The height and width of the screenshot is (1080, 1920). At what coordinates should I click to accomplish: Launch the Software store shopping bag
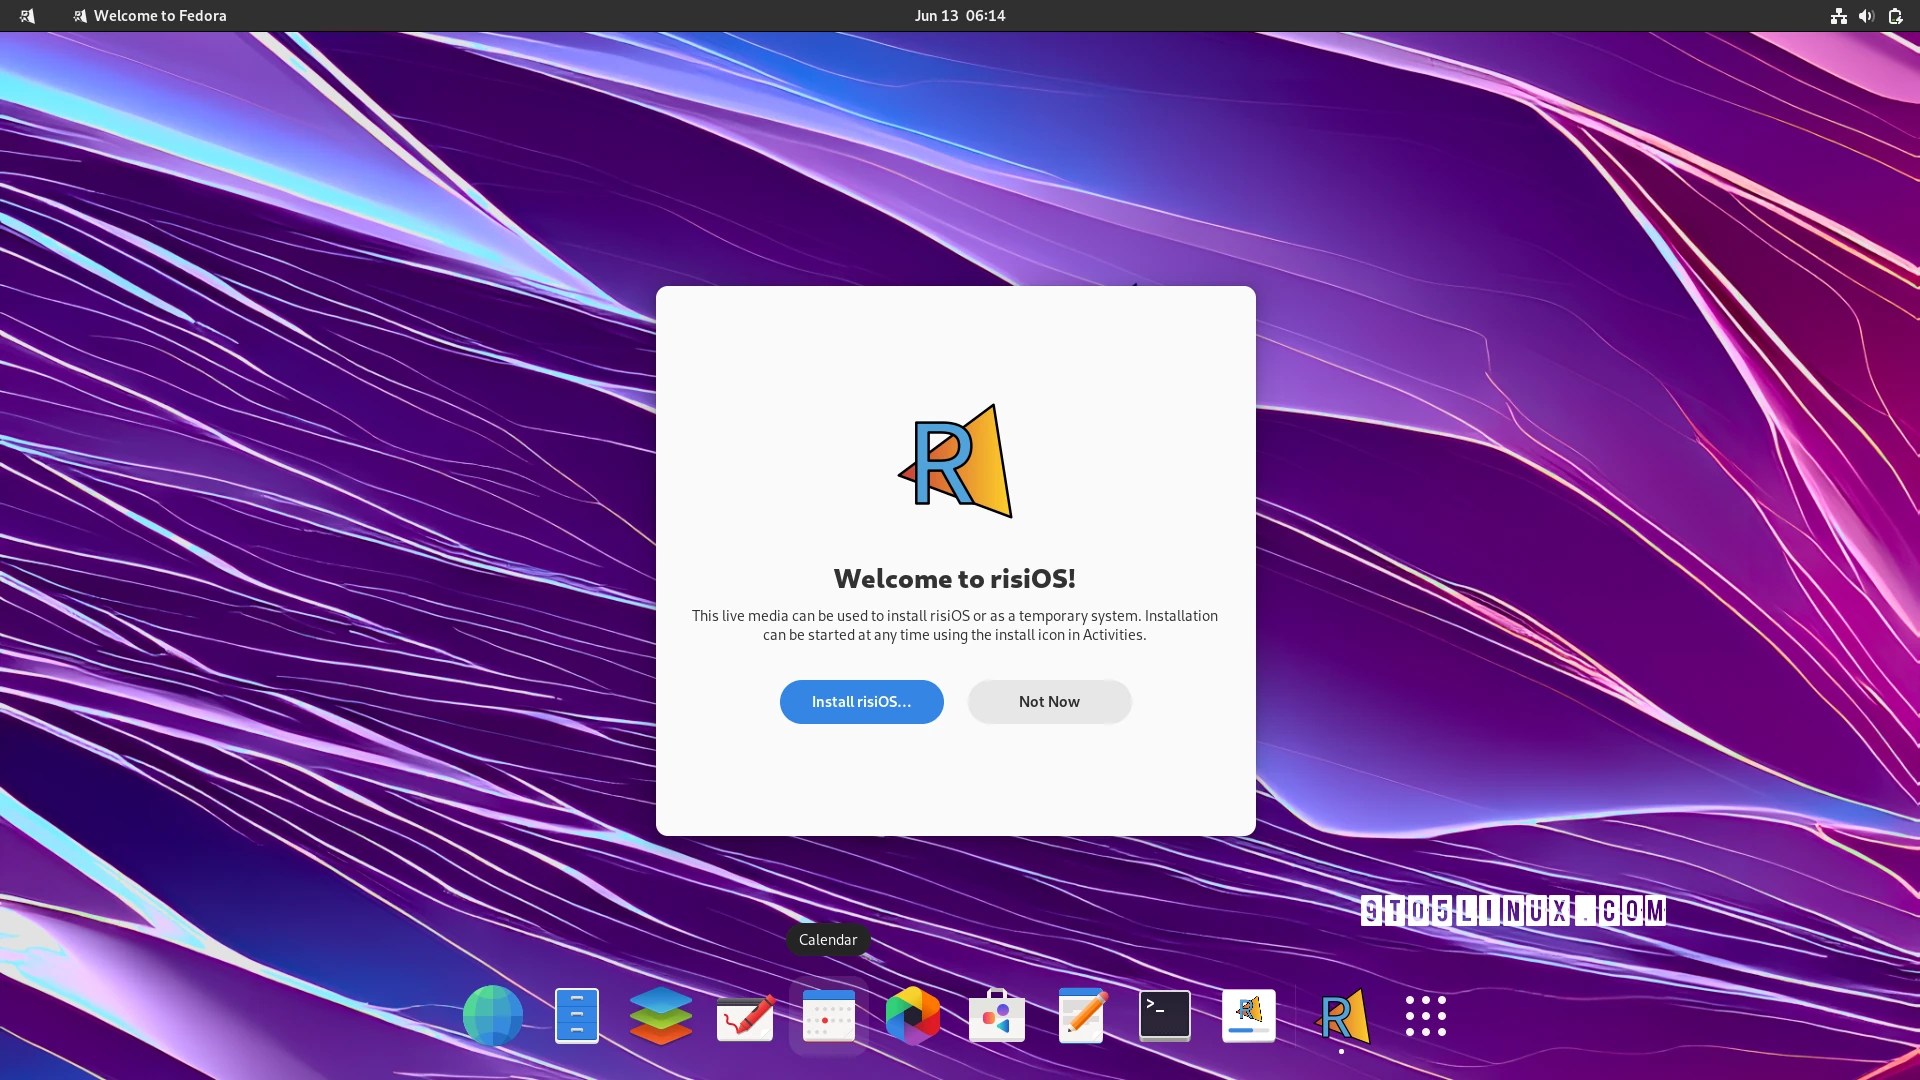click(997, 1016)
